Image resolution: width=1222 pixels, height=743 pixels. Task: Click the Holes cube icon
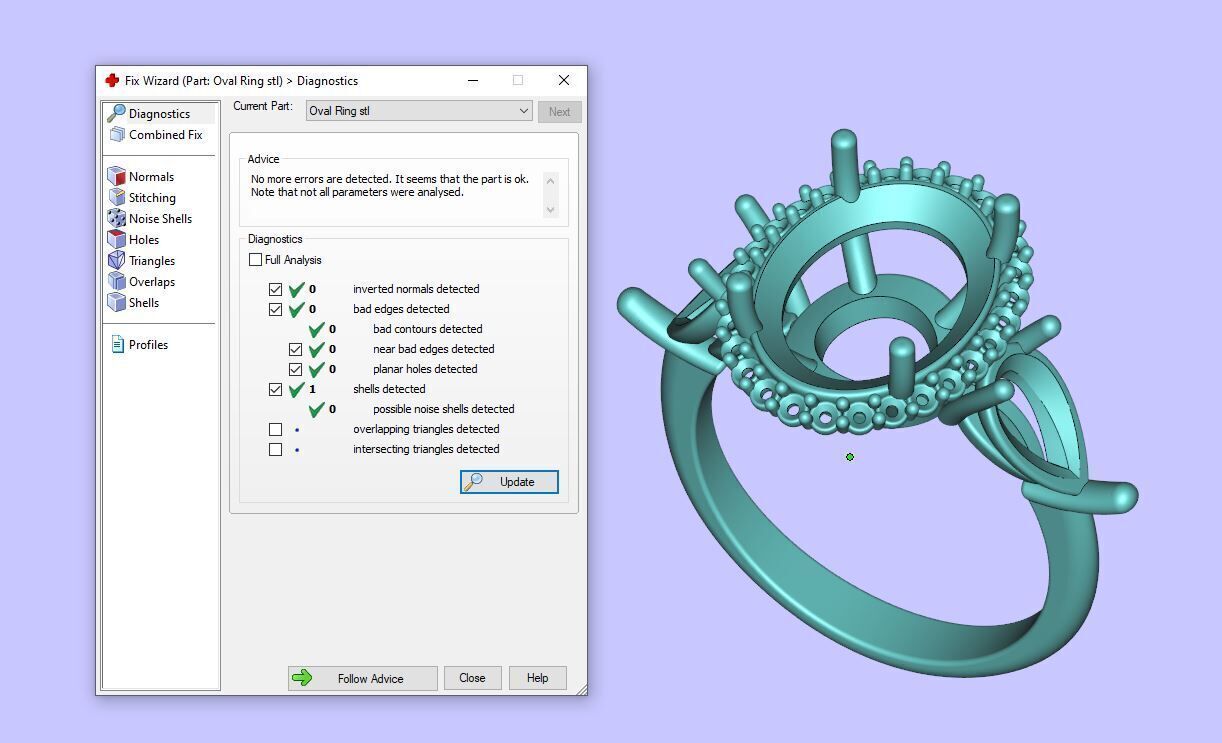coord(116,240)
